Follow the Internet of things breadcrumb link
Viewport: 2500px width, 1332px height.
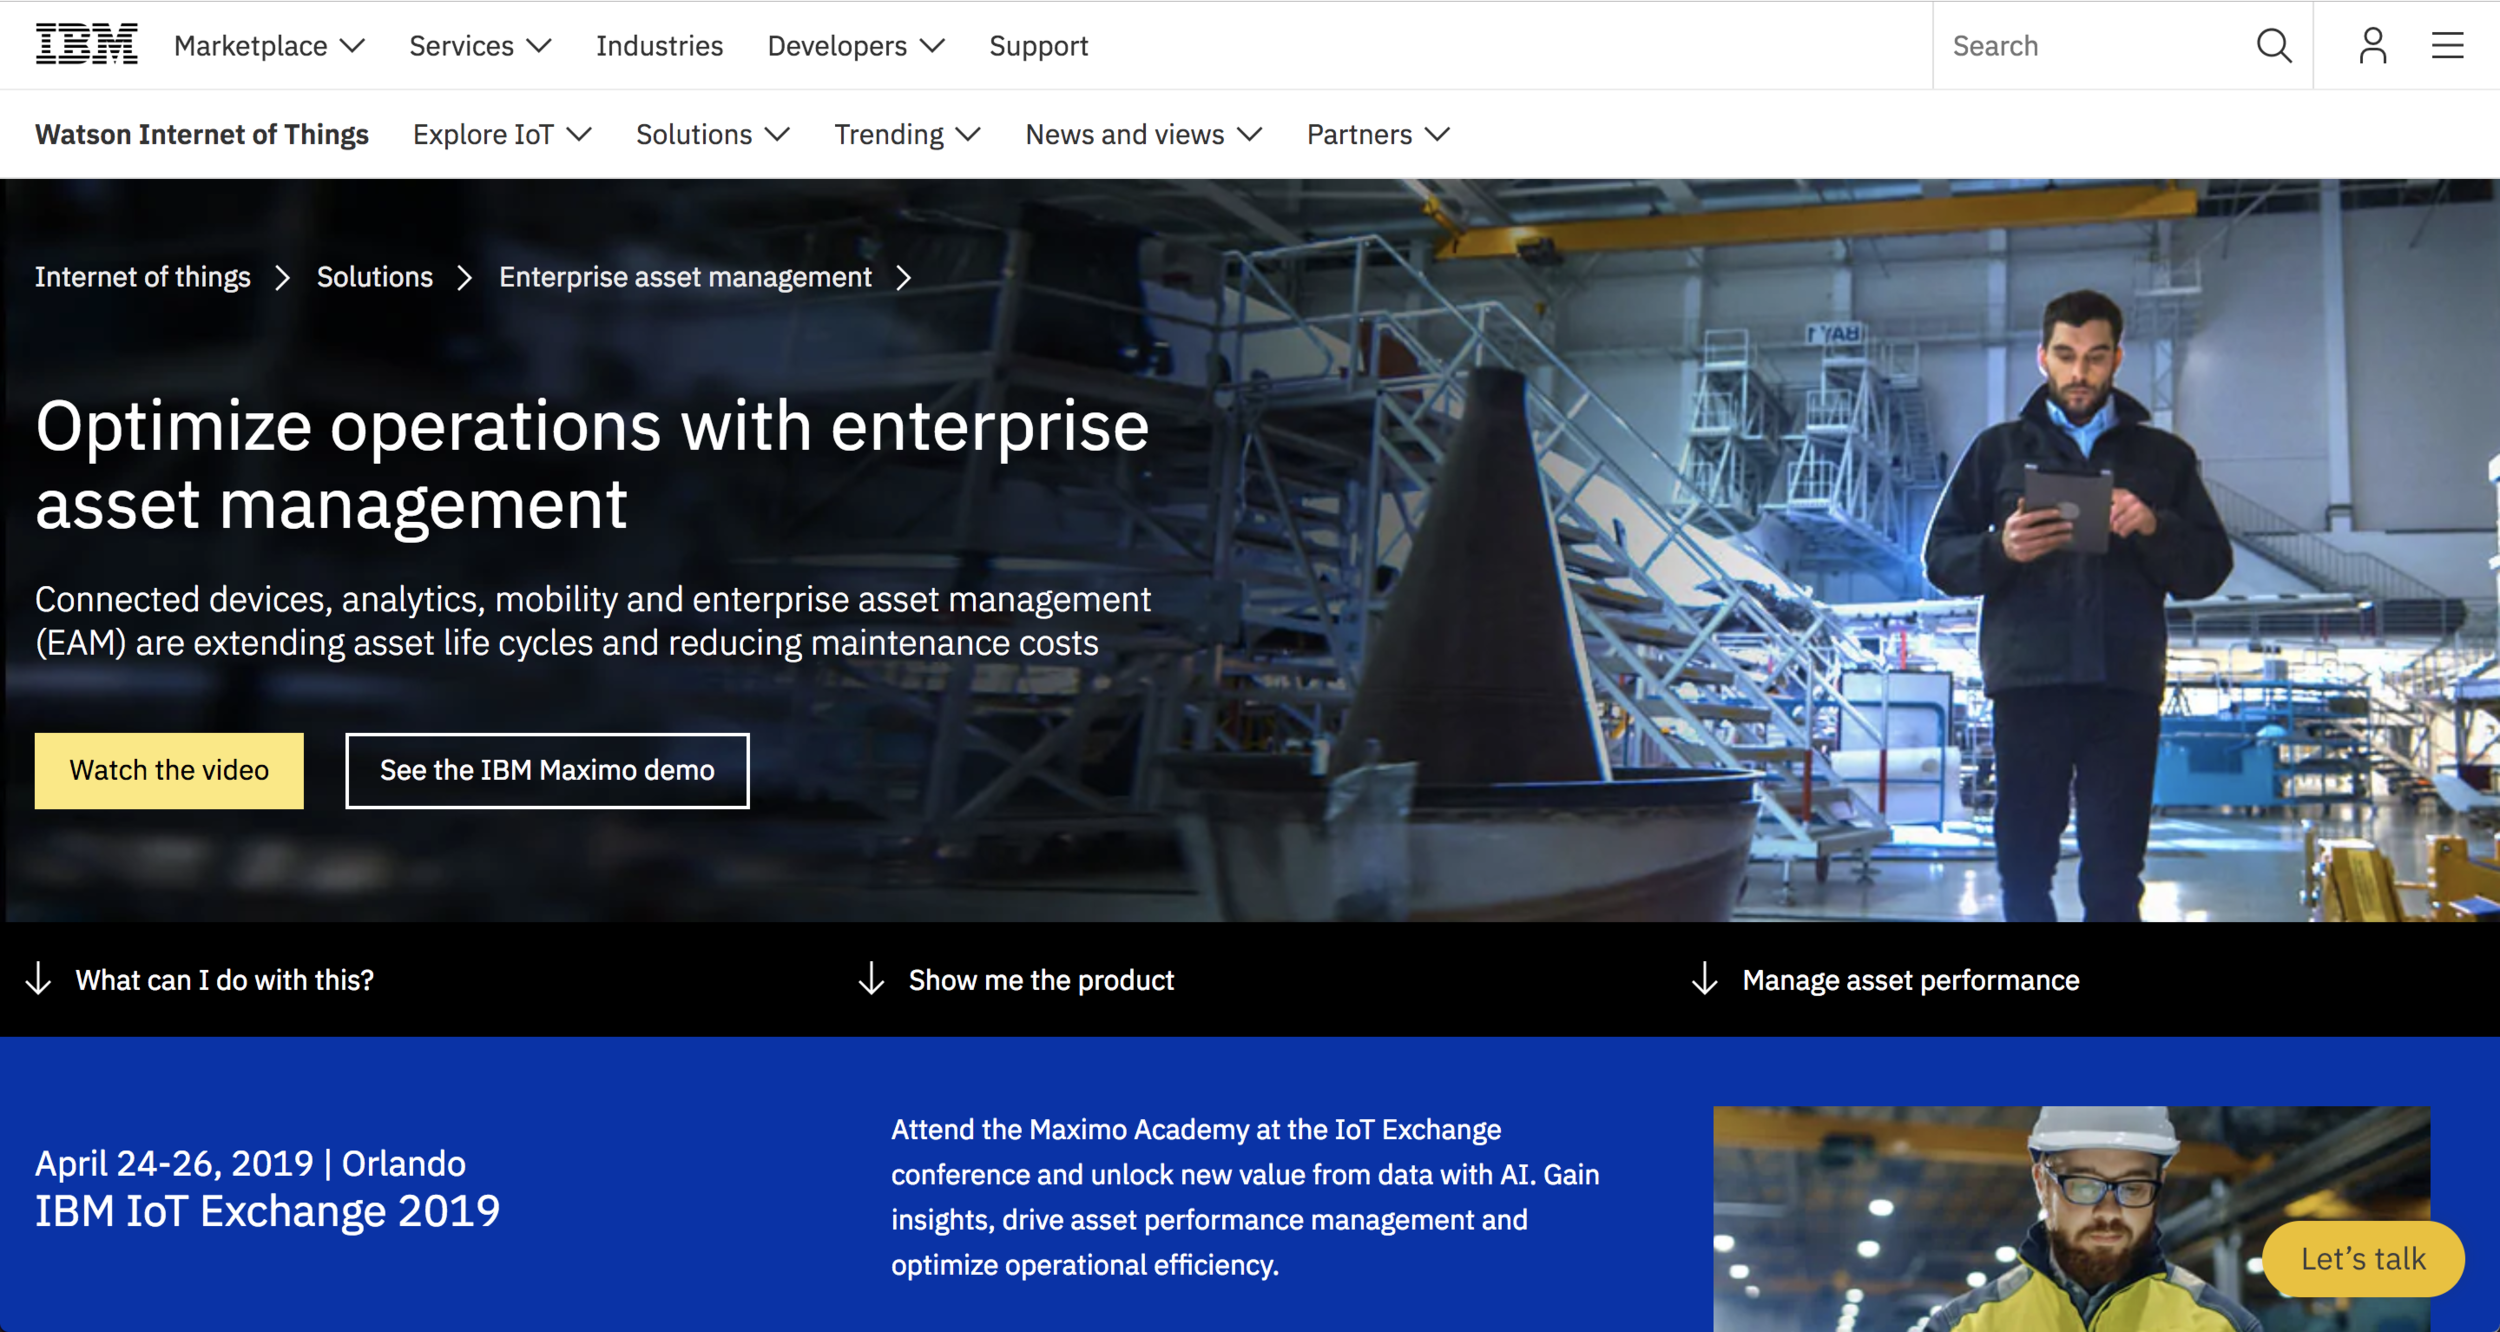[x=143, y=278]
